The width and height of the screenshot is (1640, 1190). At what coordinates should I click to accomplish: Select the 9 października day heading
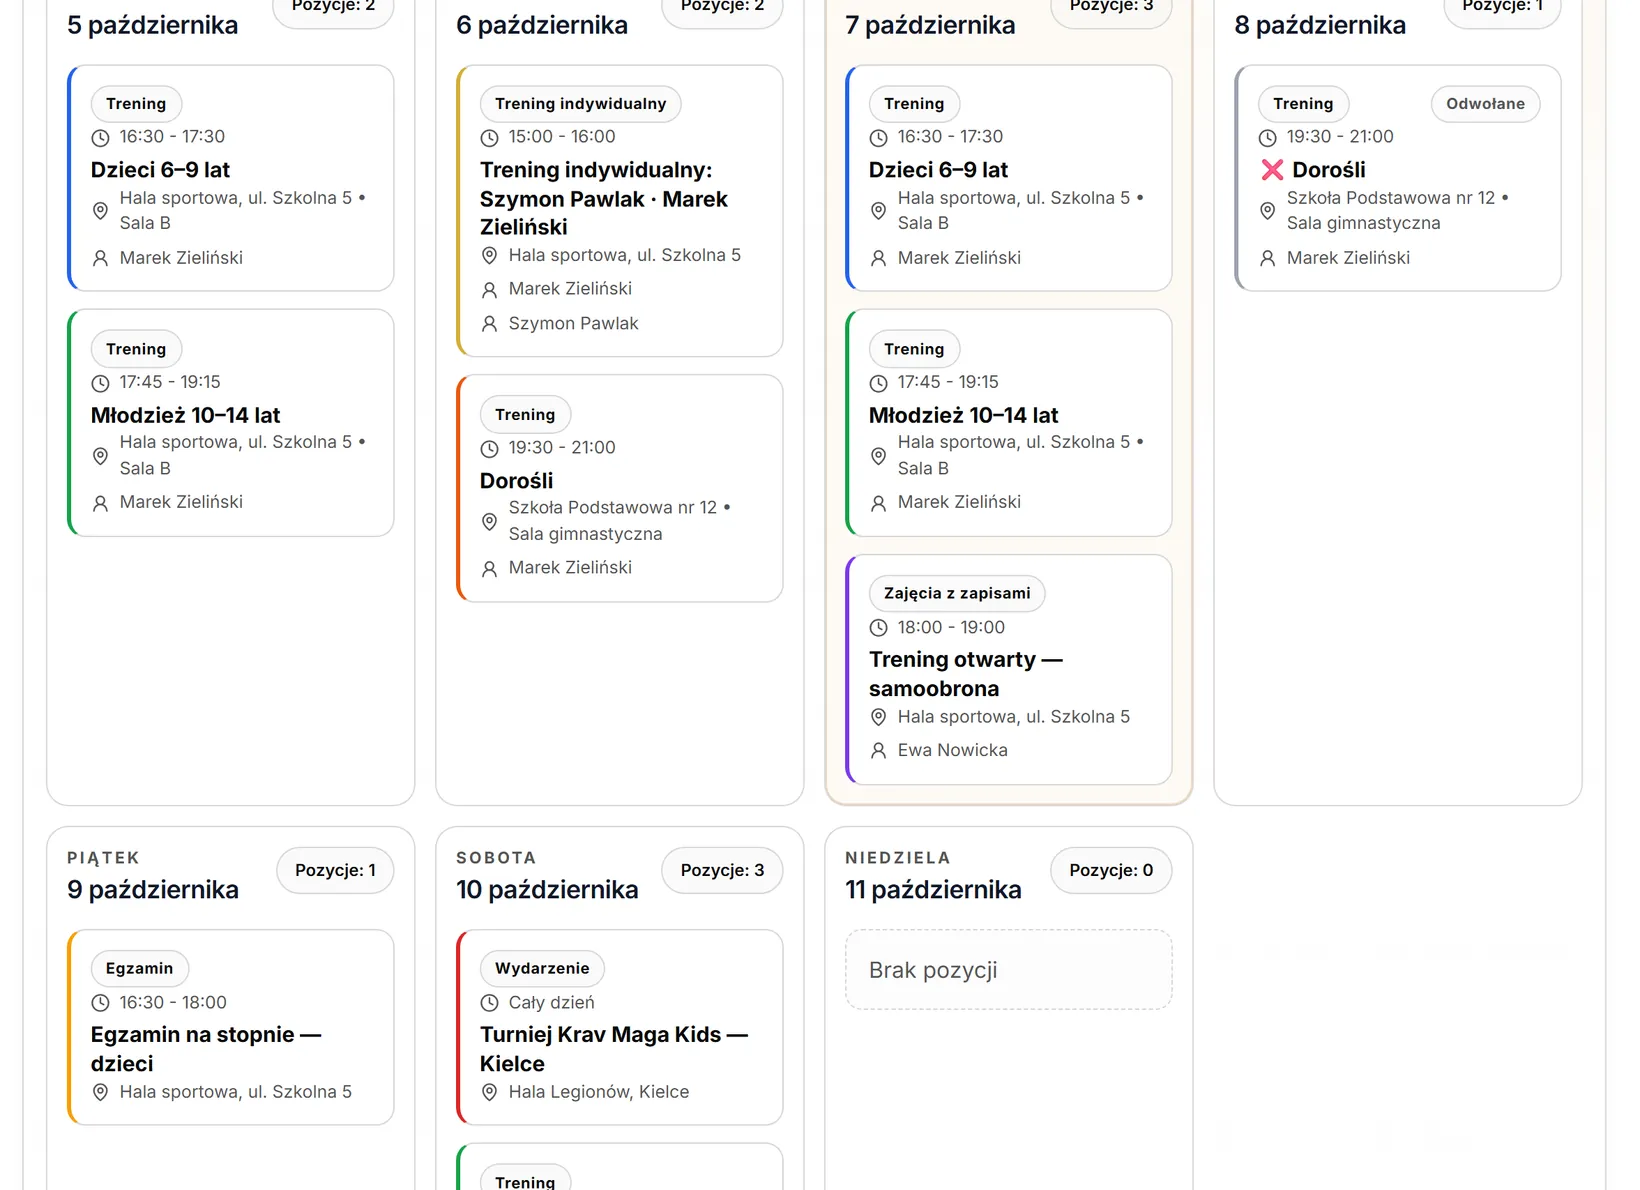[153, 890]
